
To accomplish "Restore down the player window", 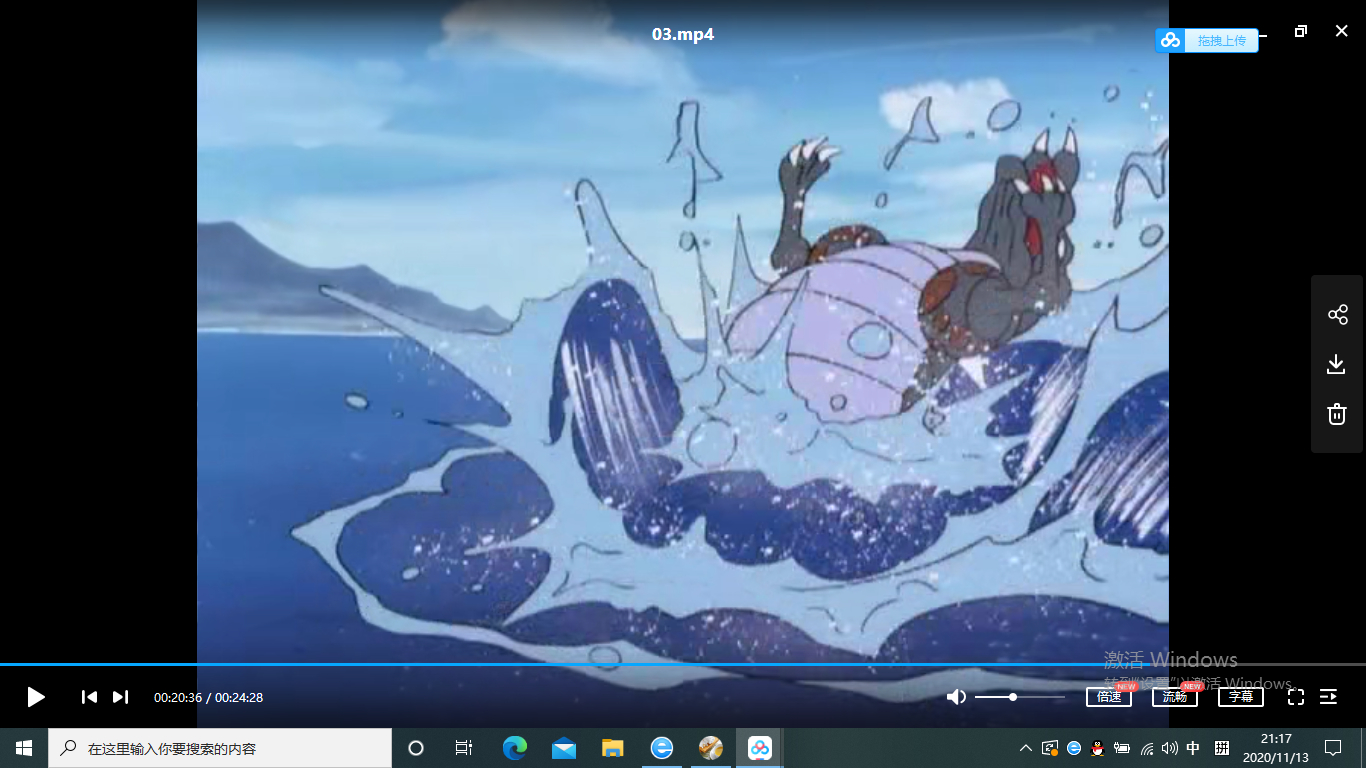I will (x=1300, y=31).
